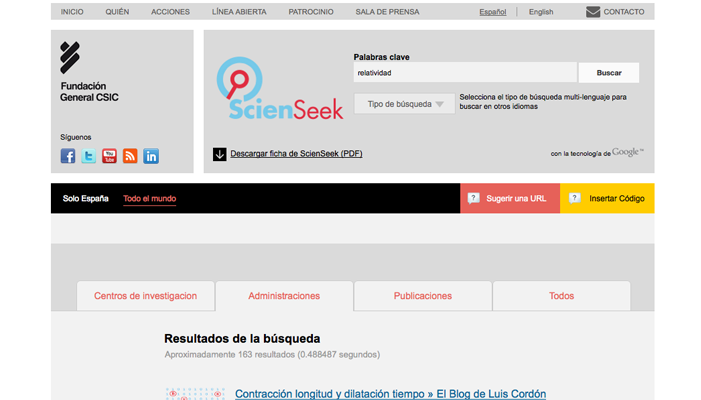Open the YouTube social icon
The width and height of the screenshot is (701, 400).
coord(109,156)
